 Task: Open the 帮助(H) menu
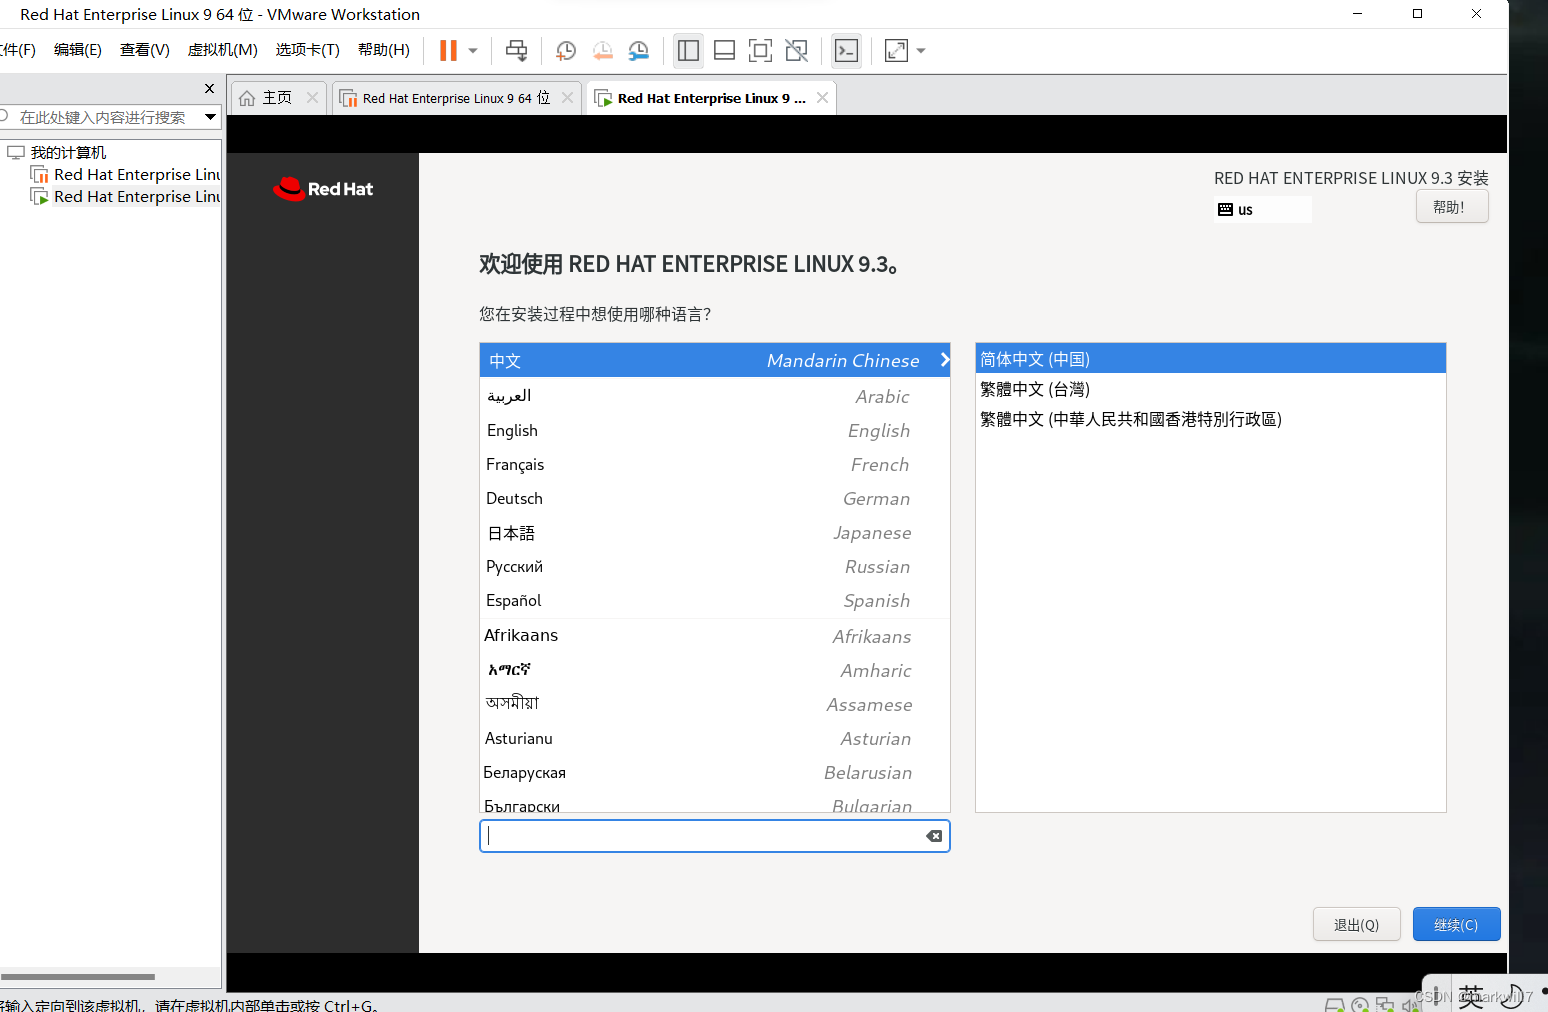[x=384, y=50]
